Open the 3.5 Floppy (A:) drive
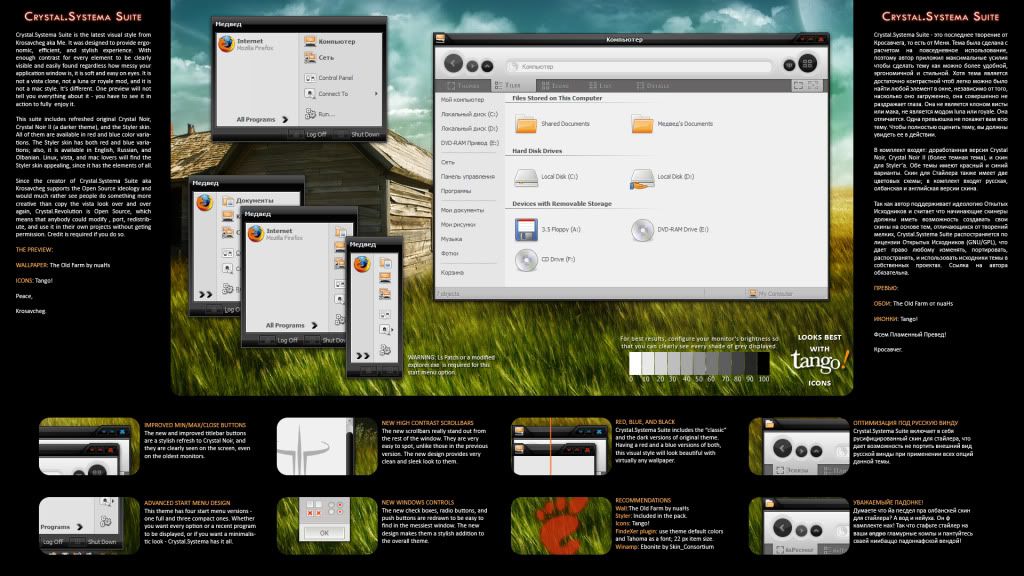 click(526, 230)
